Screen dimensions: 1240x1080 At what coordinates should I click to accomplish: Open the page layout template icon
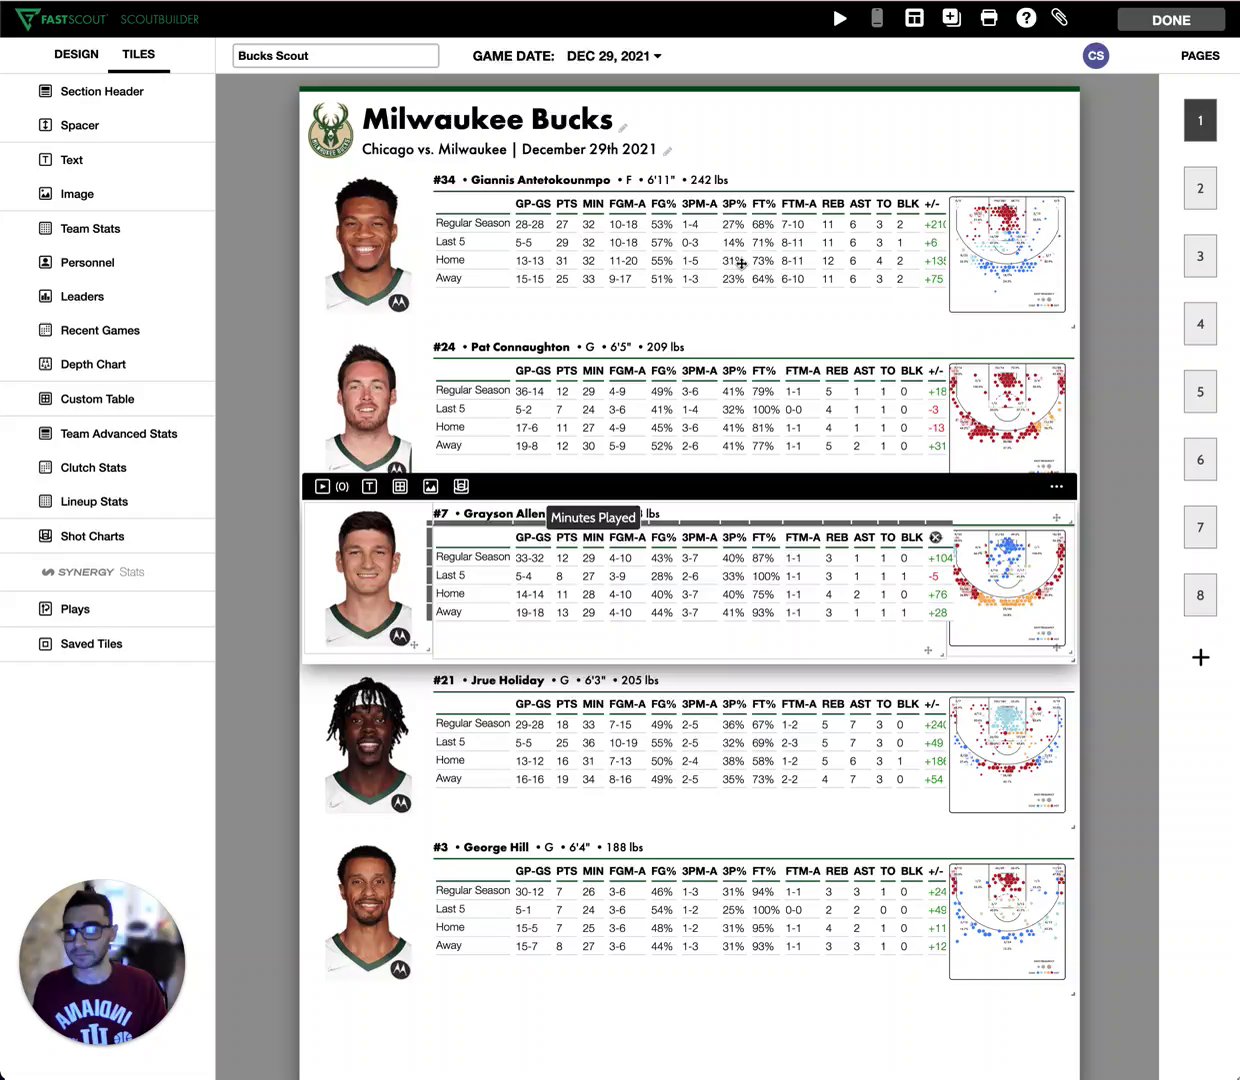coord(914,18)
